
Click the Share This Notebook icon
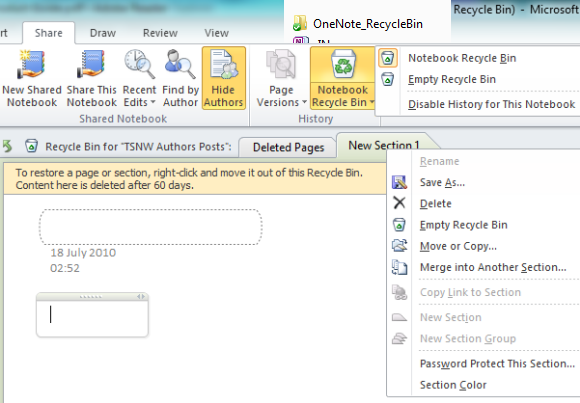(91, 64)
